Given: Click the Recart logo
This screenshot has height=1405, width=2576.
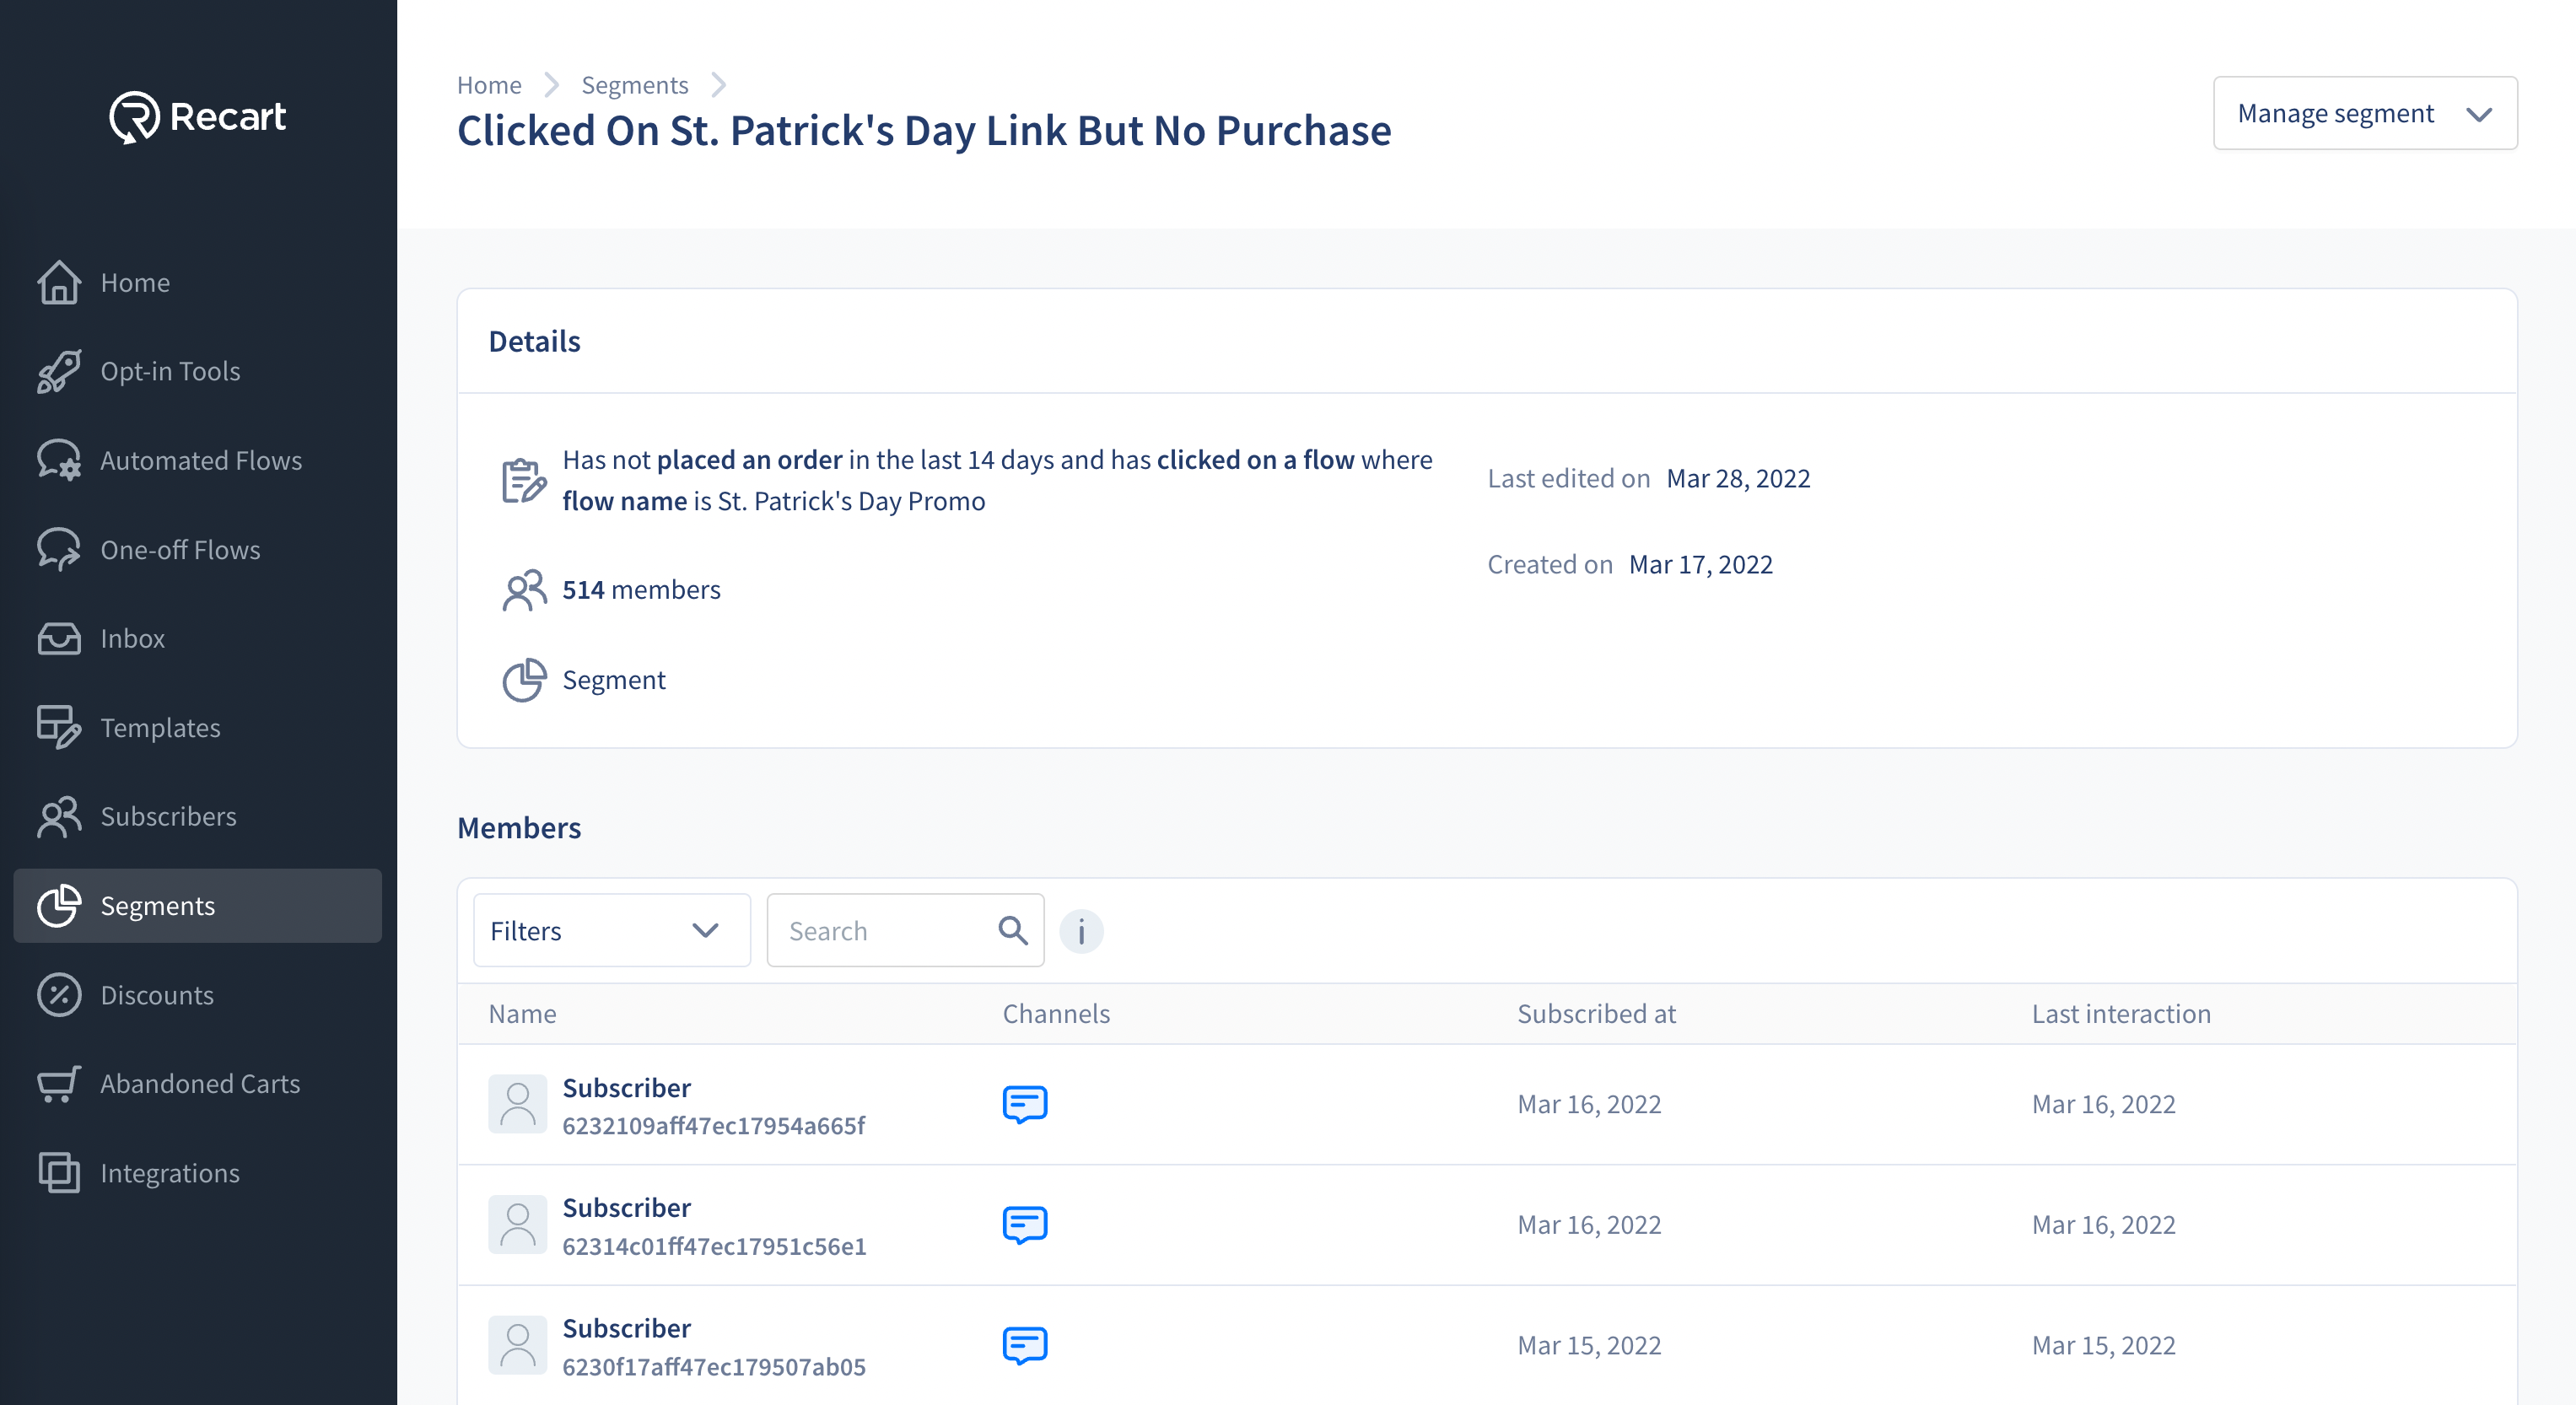Looking at the screenshot, I should point(198,117).
